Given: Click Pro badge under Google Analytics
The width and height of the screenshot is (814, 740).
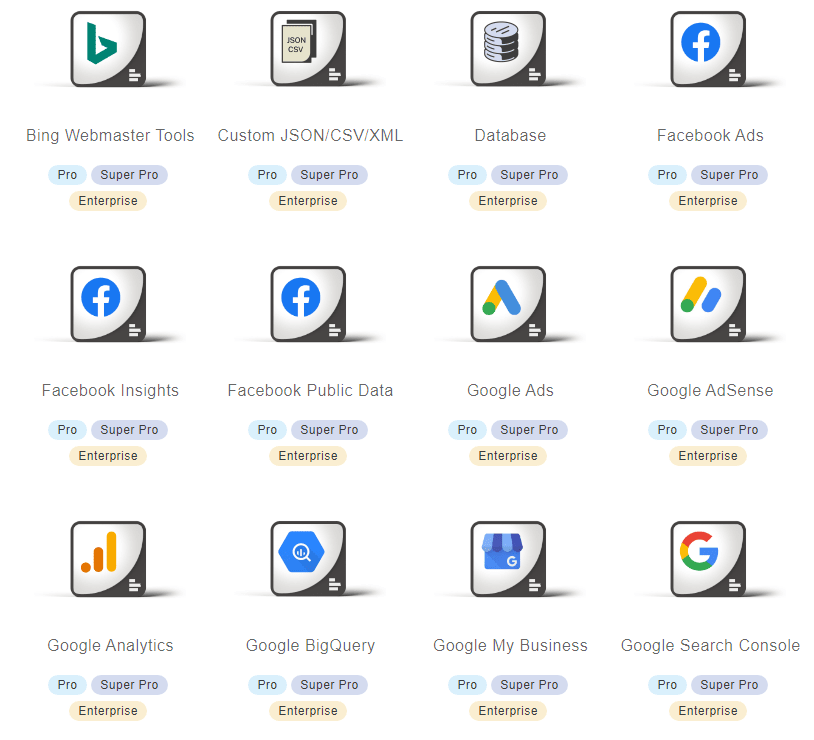Looking at the screenshot, I should point(67,685).
